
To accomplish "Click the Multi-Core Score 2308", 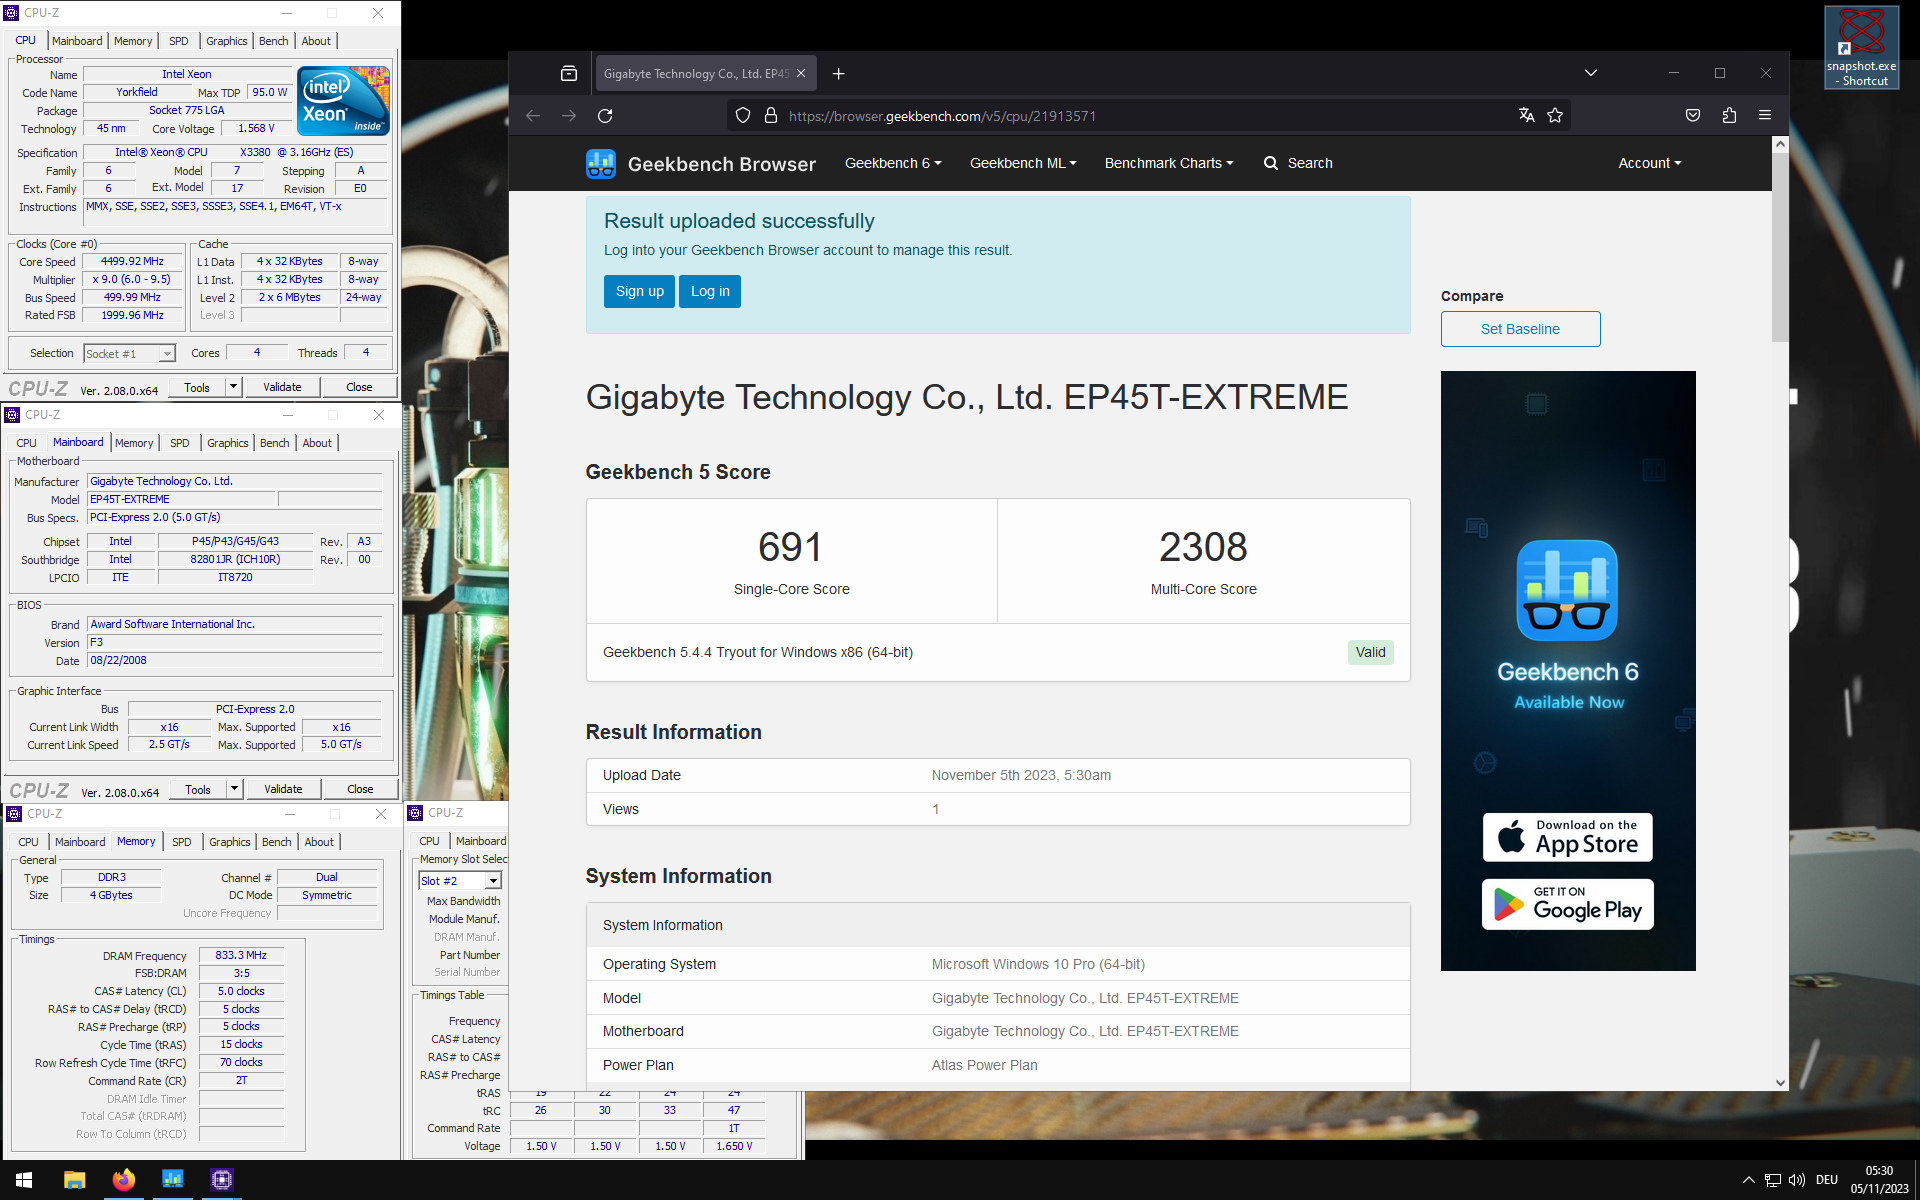I will click(1203, 547).
